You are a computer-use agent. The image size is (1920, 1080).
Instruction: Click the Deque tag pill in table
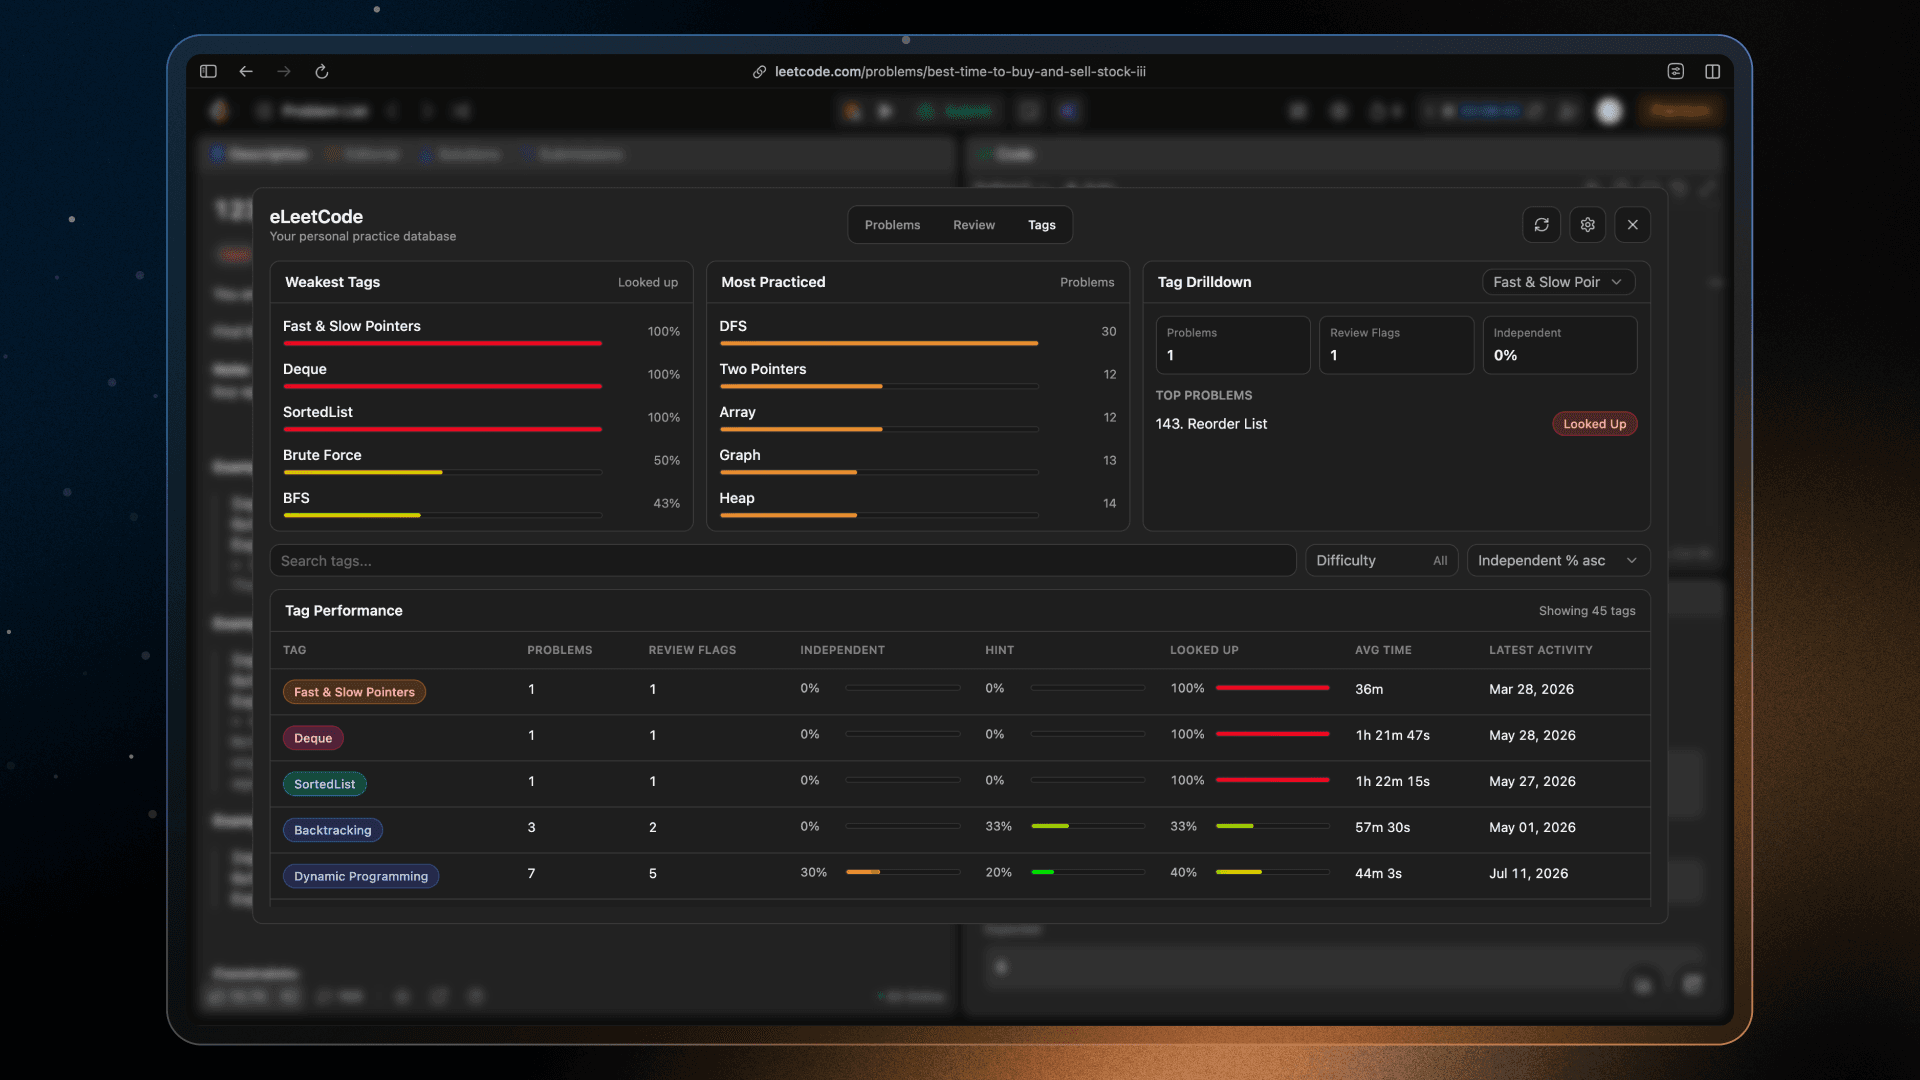313,738
